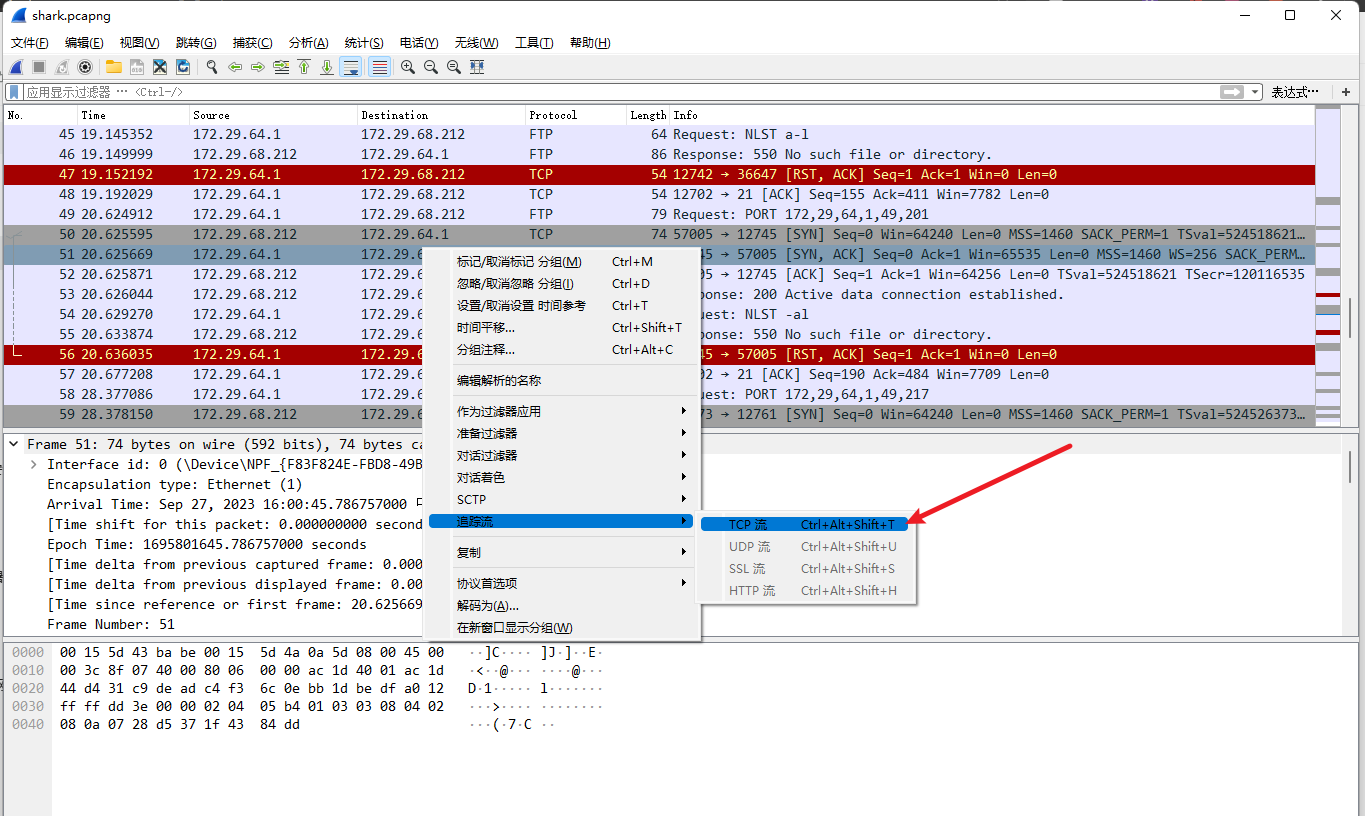Reload the capture file from the toolbar
The width and height of the screenshot is (1365, 816).
click(x=183, y=67)
